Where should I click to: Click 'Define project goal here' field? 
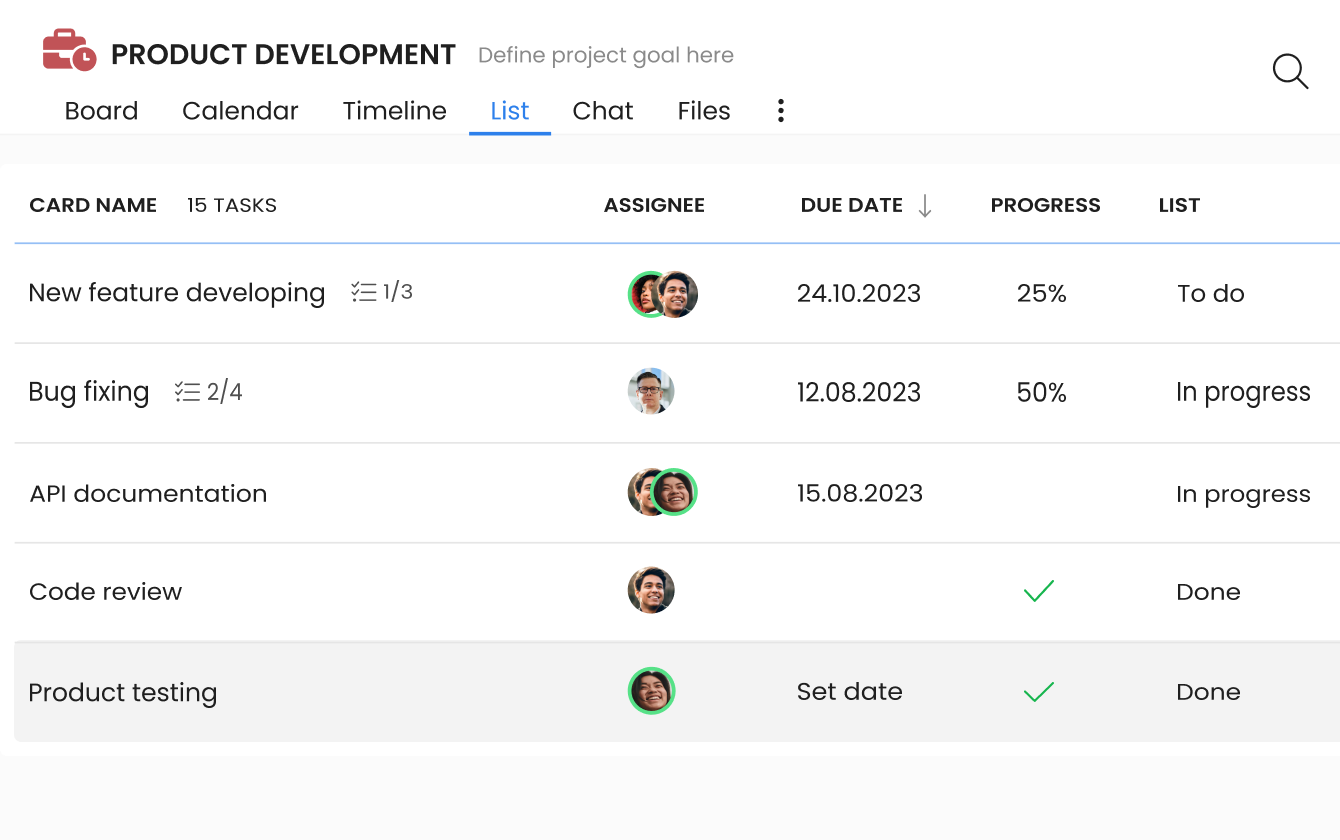tap(606, 56)
